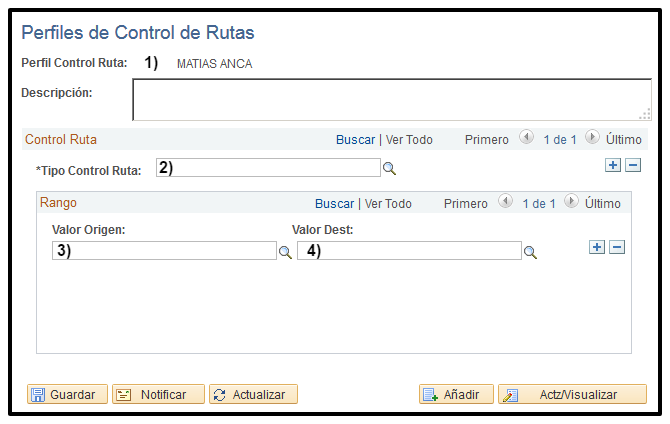Delete the current Rango row
The image size is (670, 424).
point(617,247)
